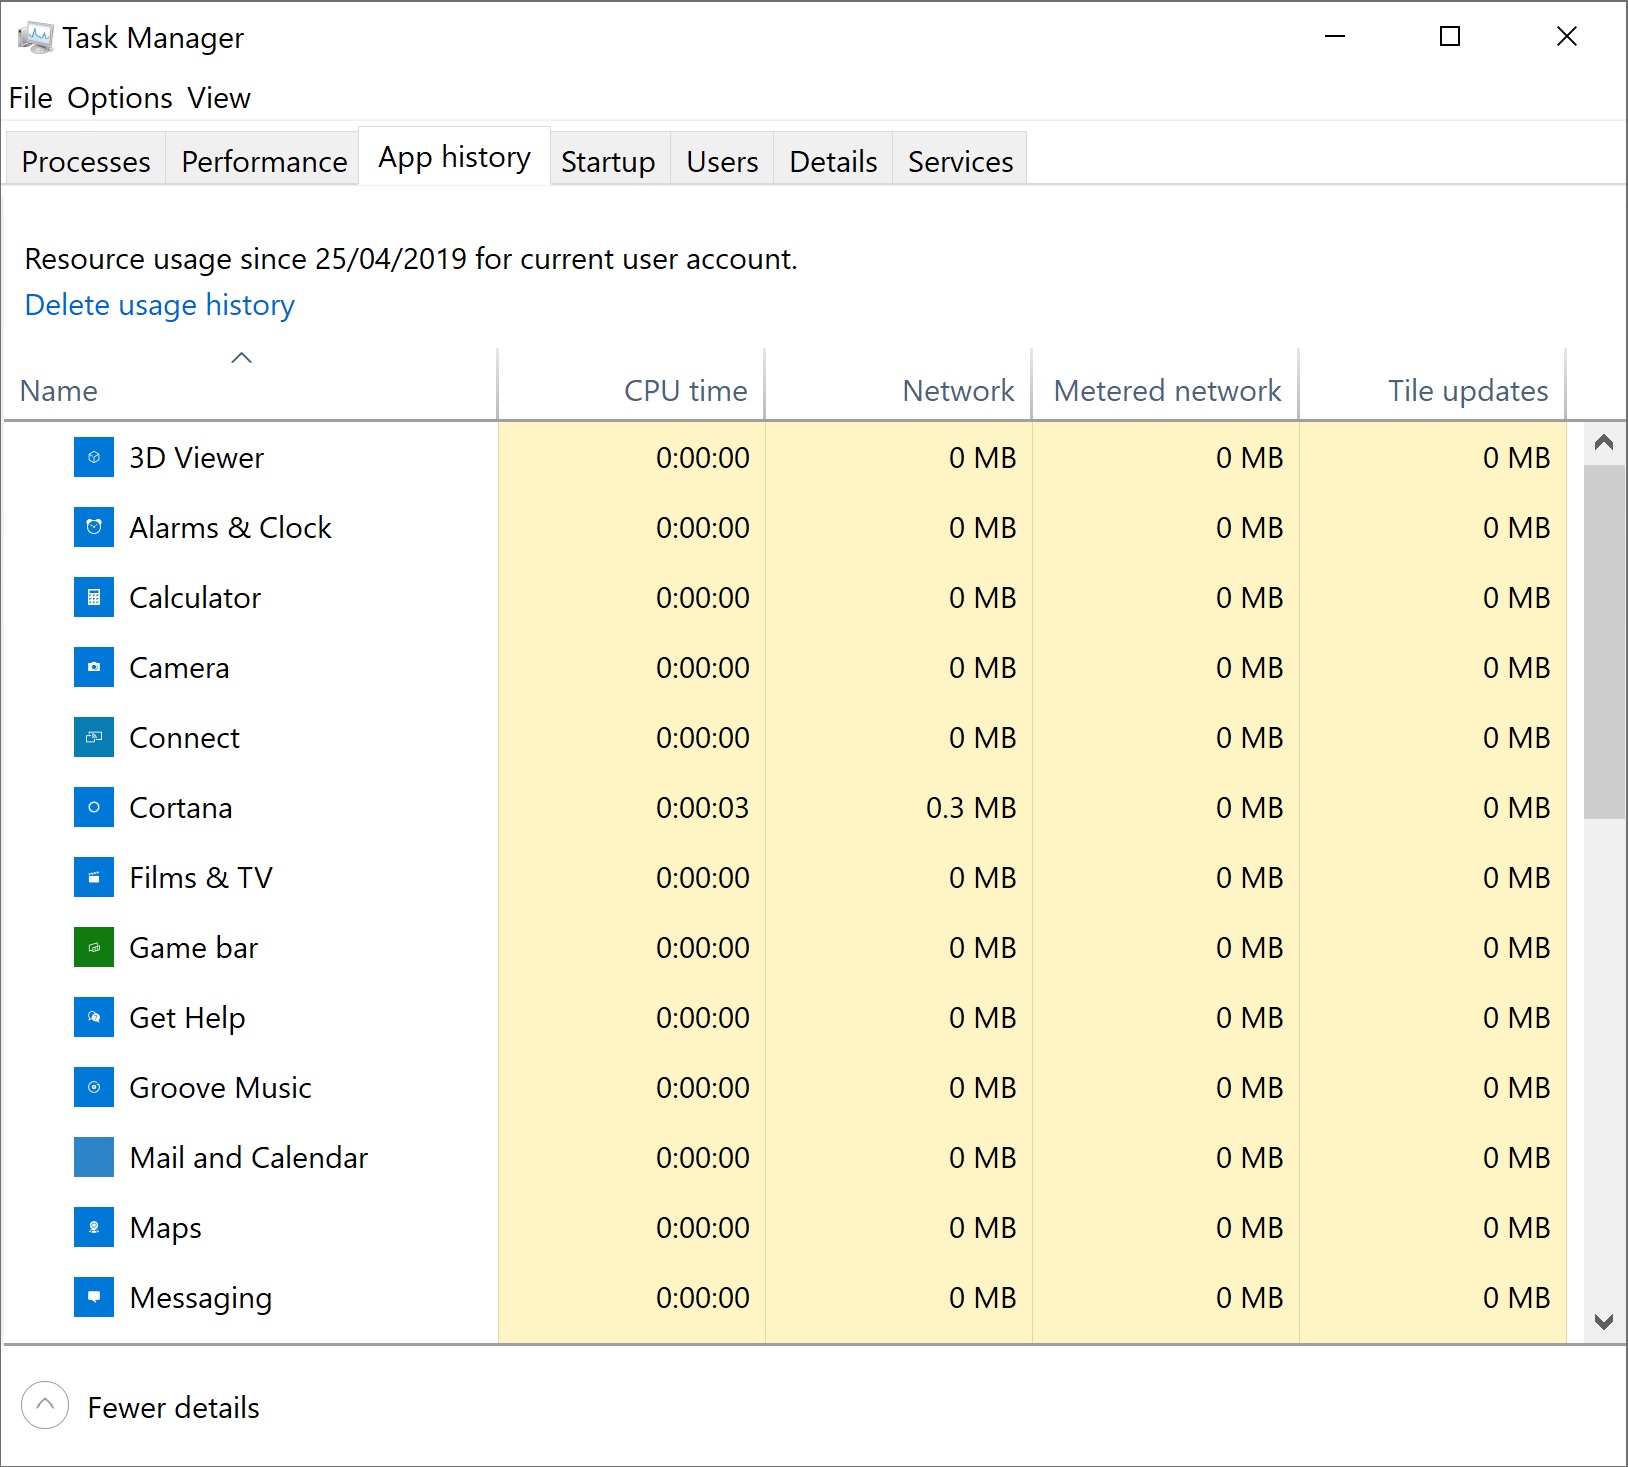Open the Options menu
Image resolution: width=1628 pixels, height=1467 pixels.
click(120, 98)
